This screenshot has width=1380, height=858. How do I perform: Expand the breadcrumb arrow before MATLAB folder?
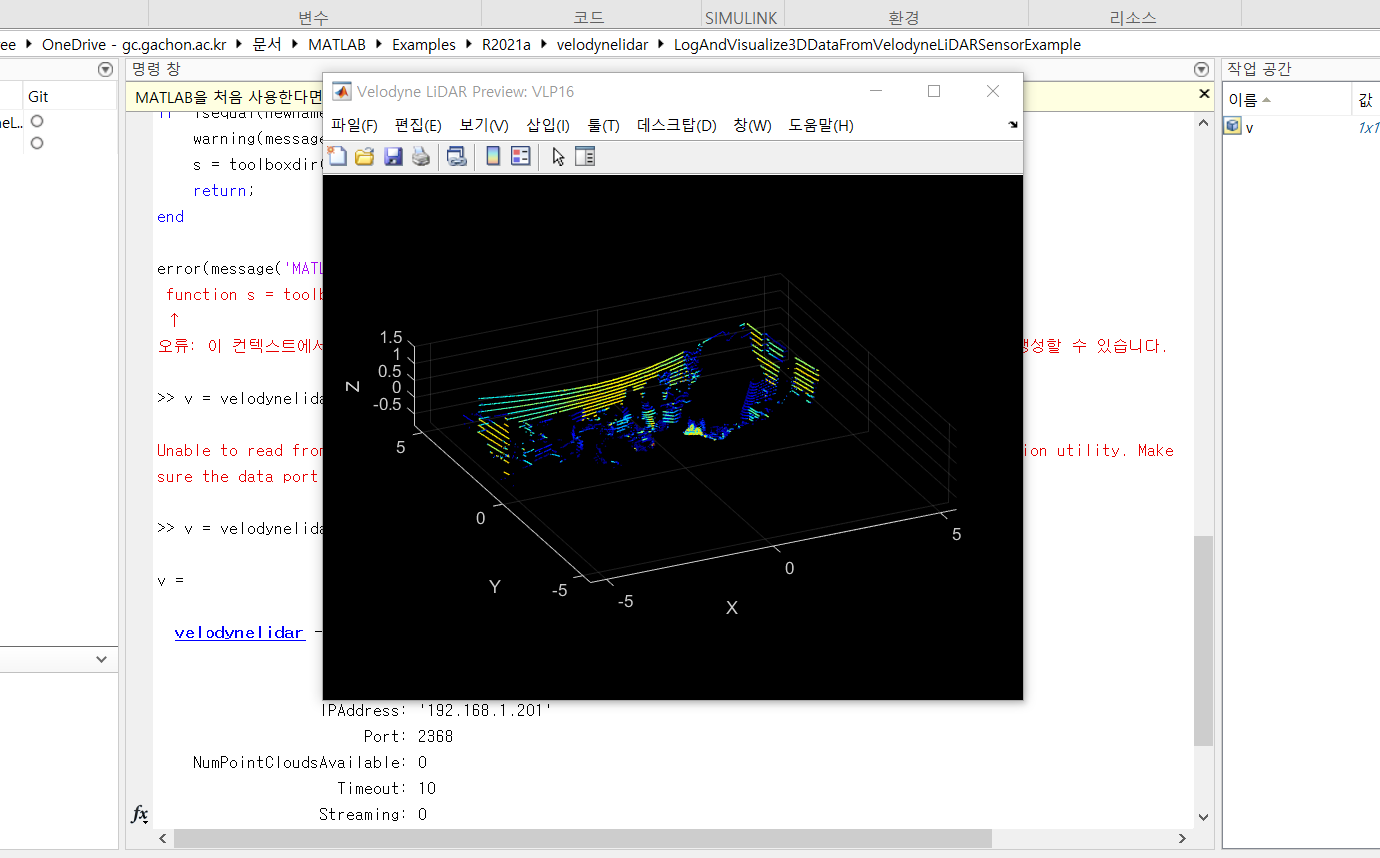[x=297, y=45]
